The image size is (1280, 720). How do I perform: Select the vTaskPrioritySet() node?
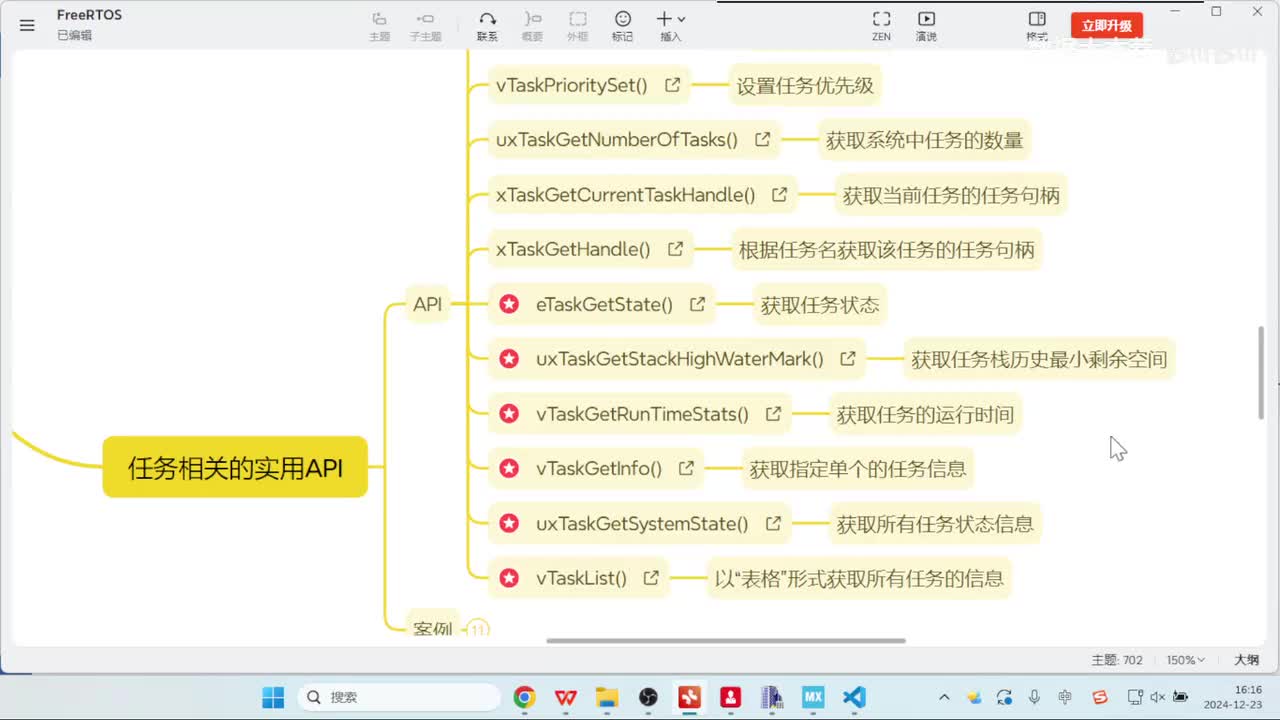click(x=589, y=85)
